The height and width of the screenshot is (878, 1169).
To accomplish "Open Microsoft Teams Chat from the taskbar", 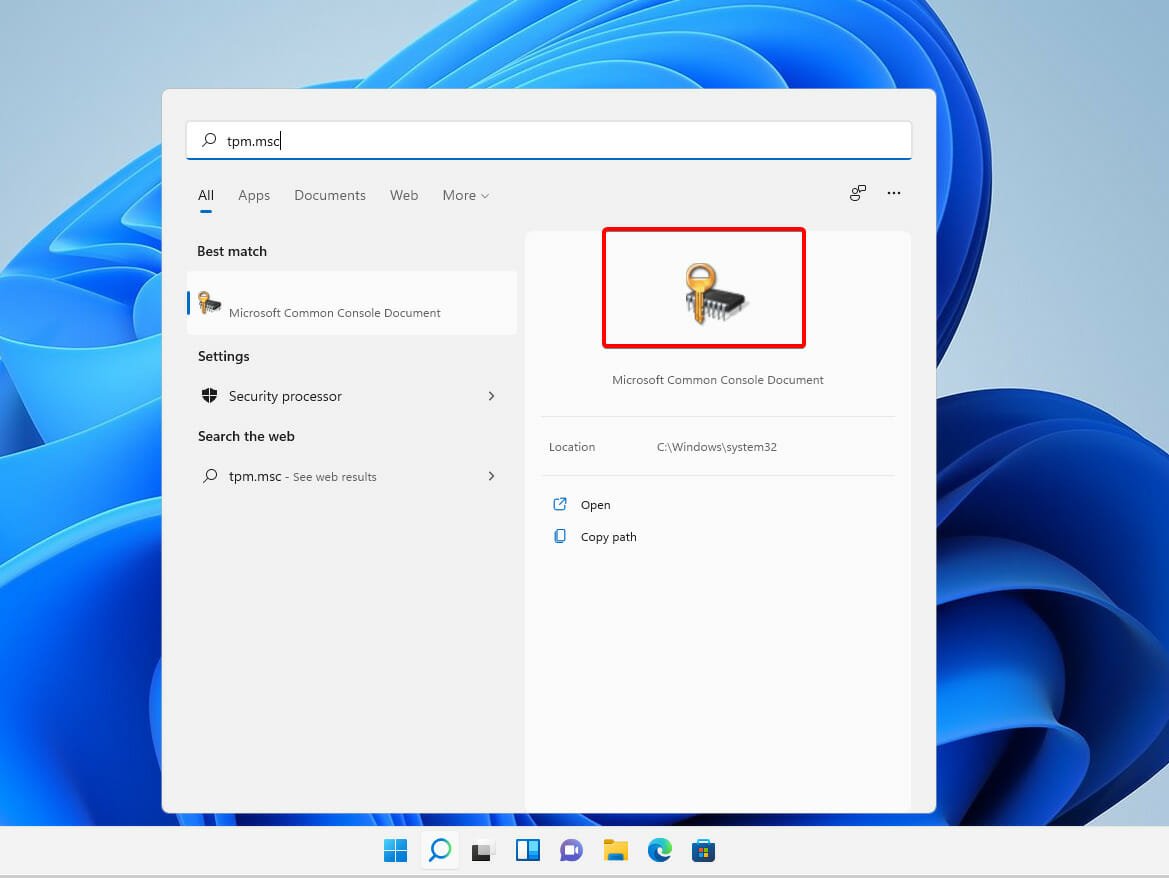I will coord(571,849).
